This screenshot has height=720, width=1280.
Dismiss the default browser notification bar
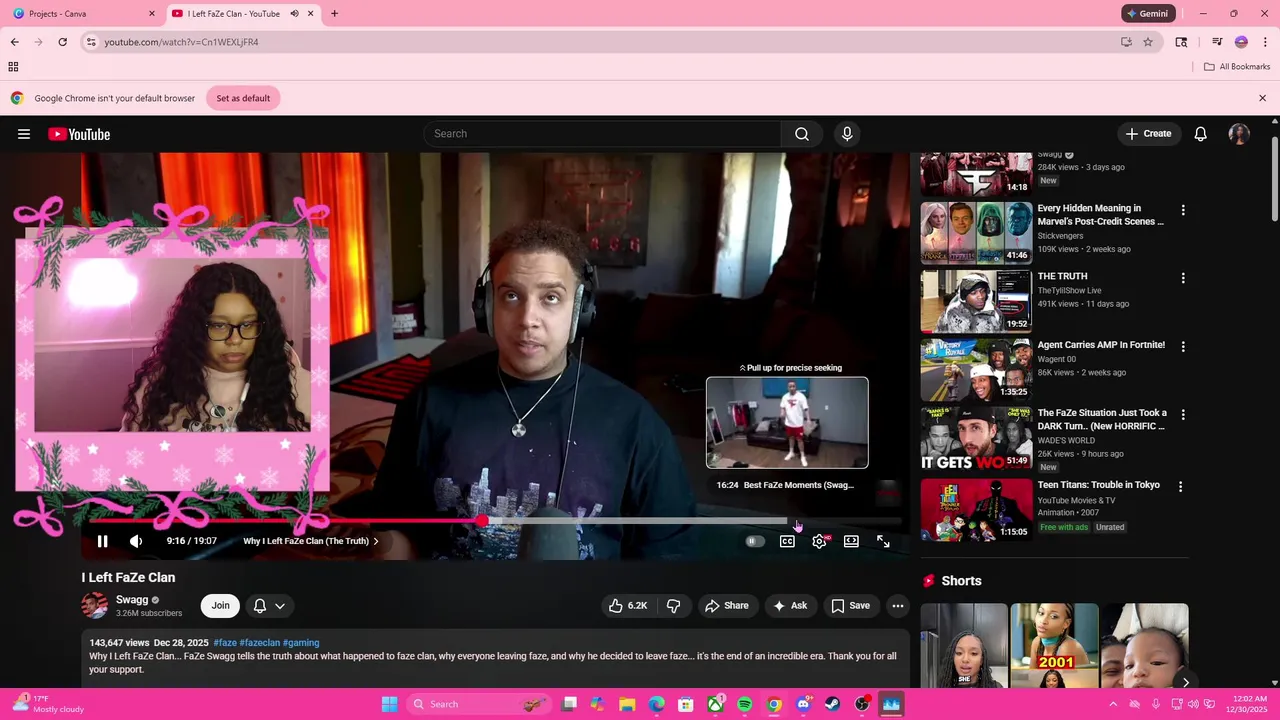[x=1262, y=98]
